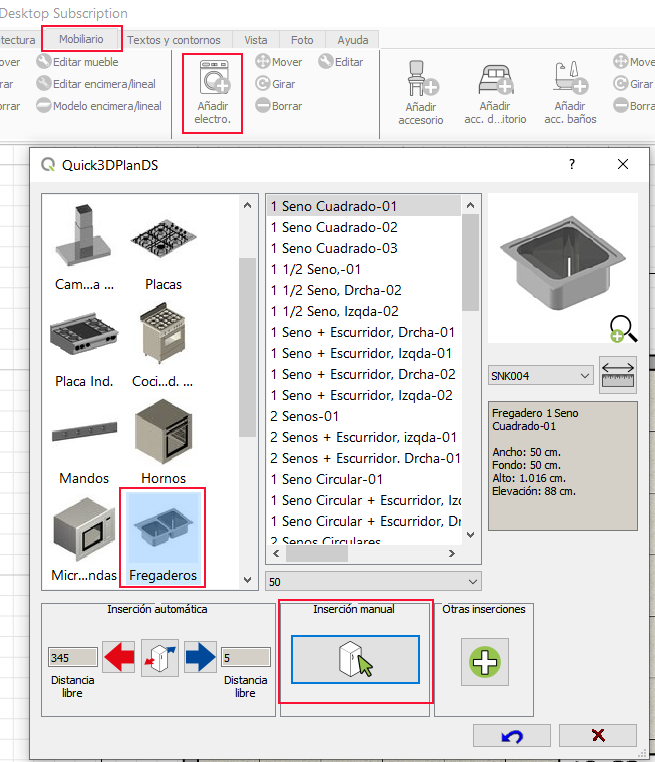Click the red left arrow insertion button
The image size is (655, 762).
pos(119,657)
